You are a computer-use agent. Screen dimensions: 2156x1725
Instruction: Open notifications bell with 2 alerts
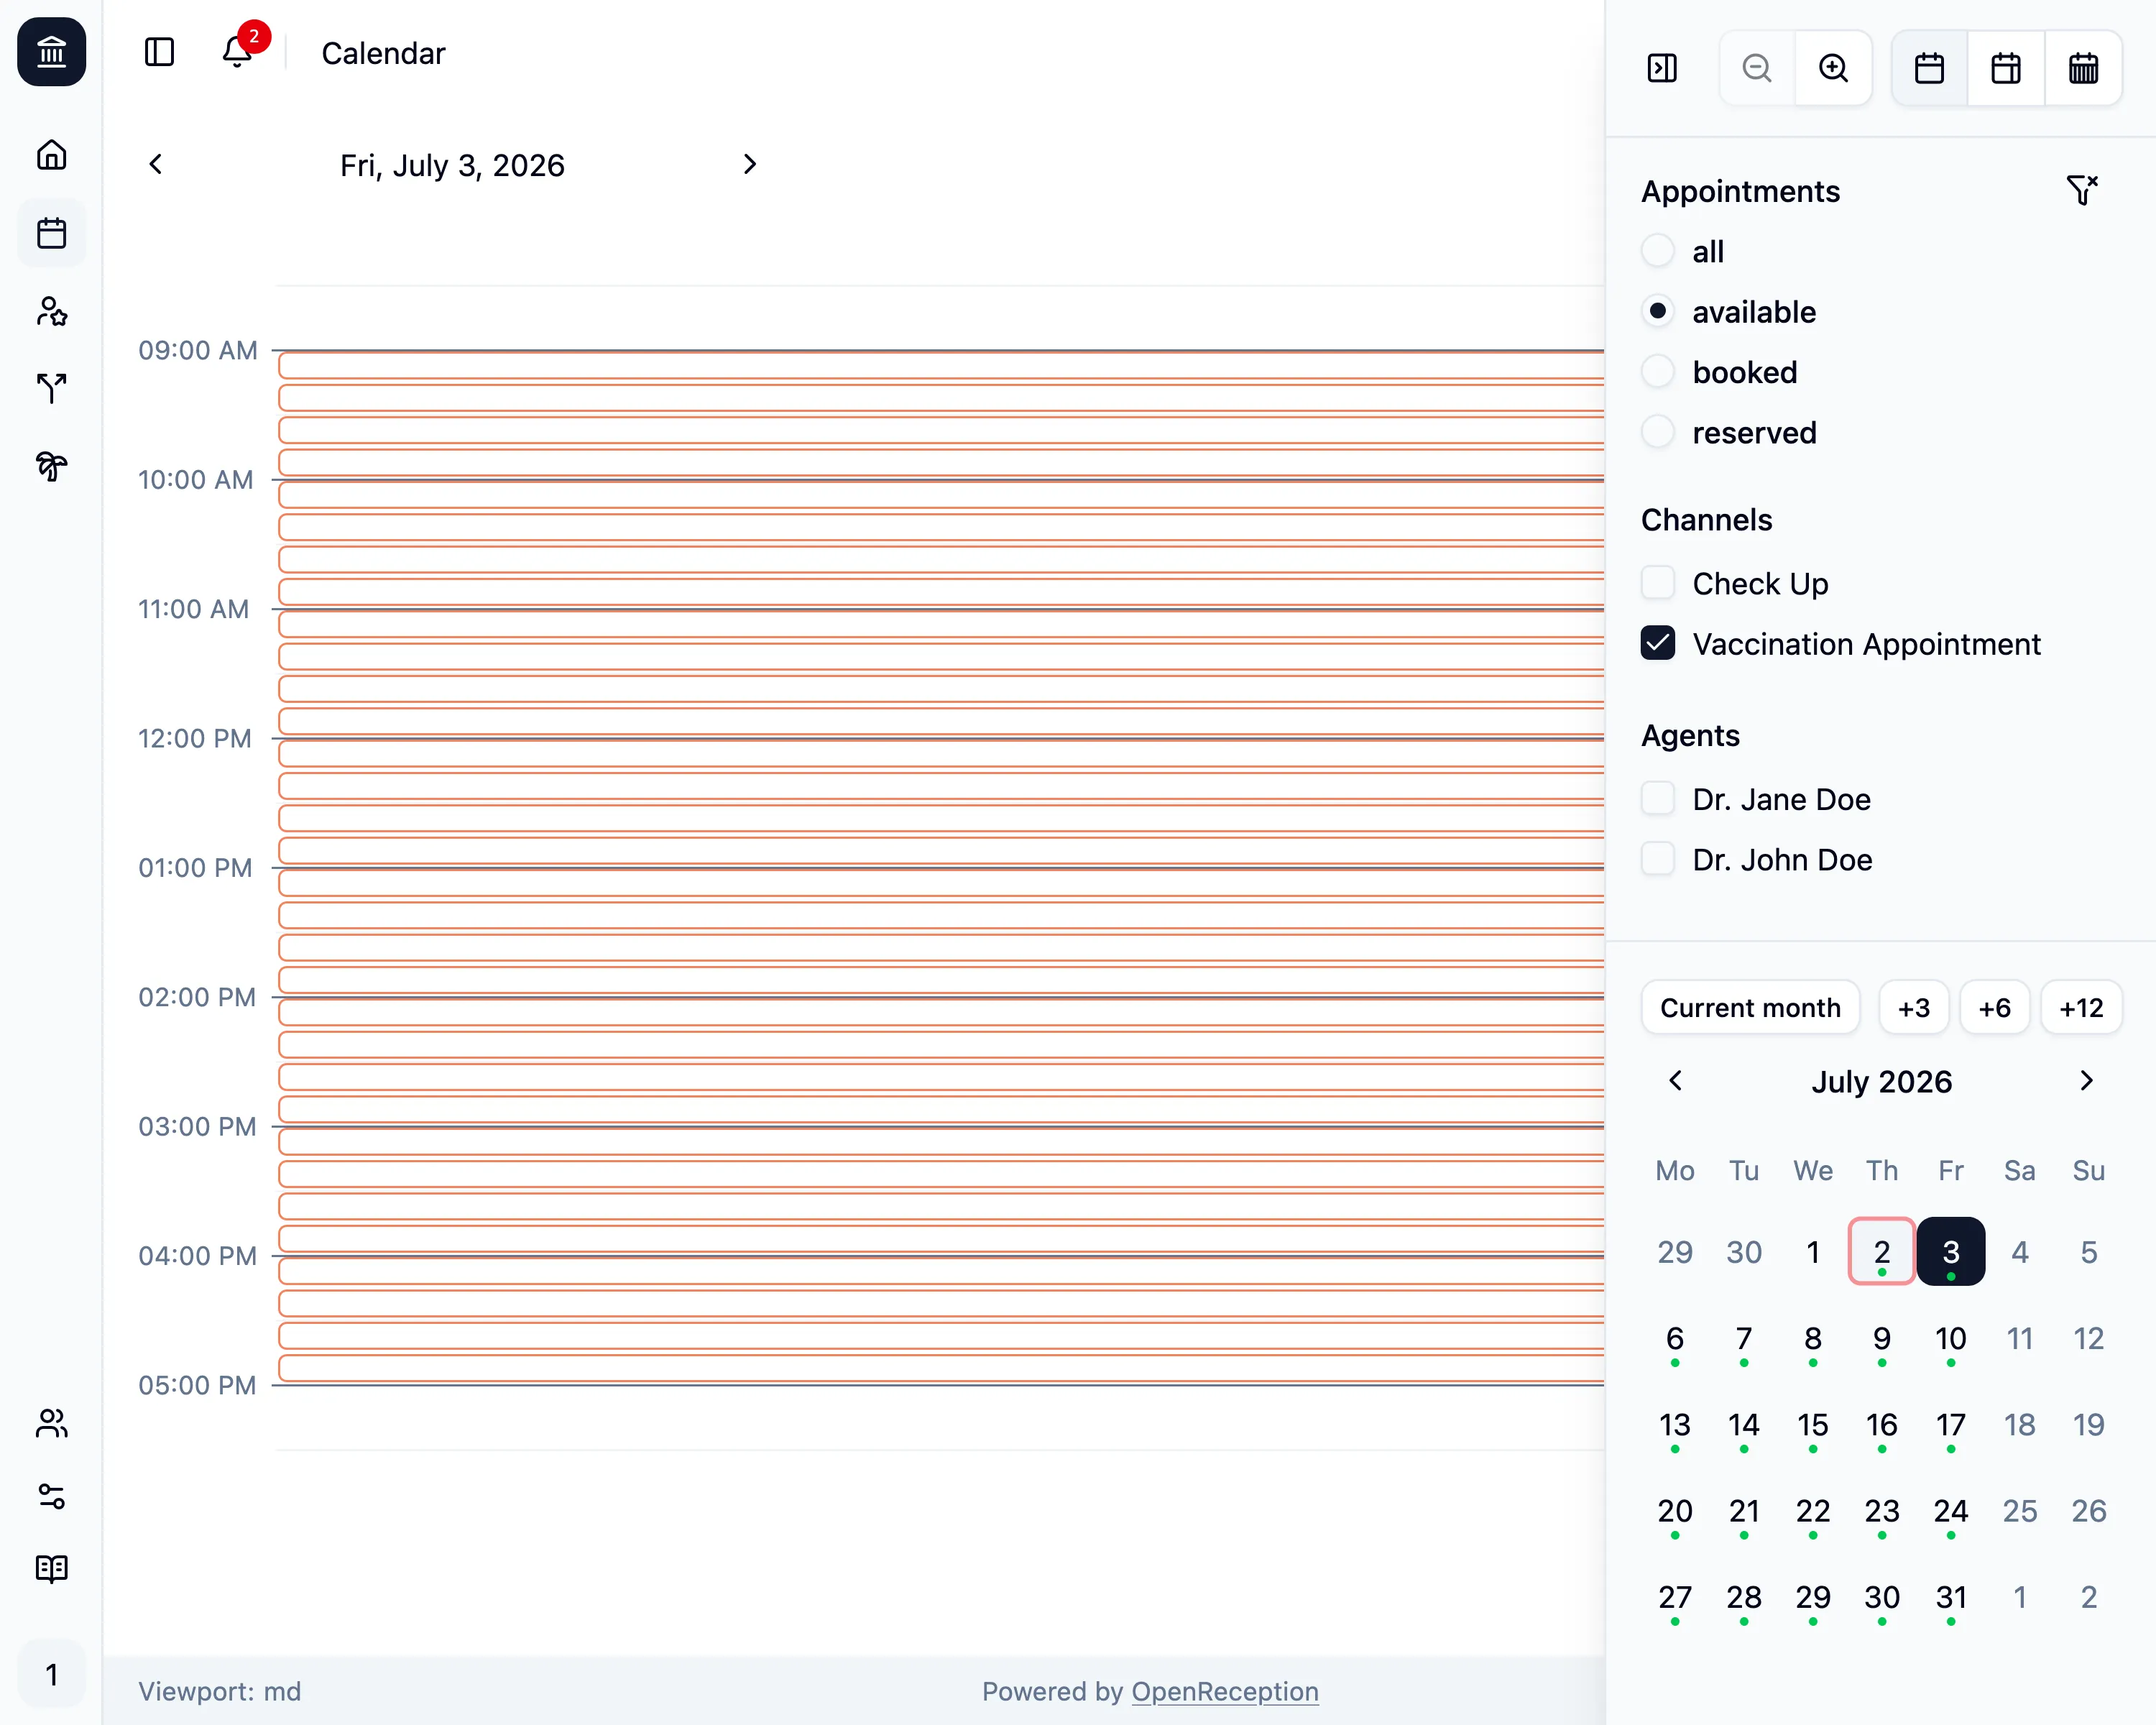(237, 52)
